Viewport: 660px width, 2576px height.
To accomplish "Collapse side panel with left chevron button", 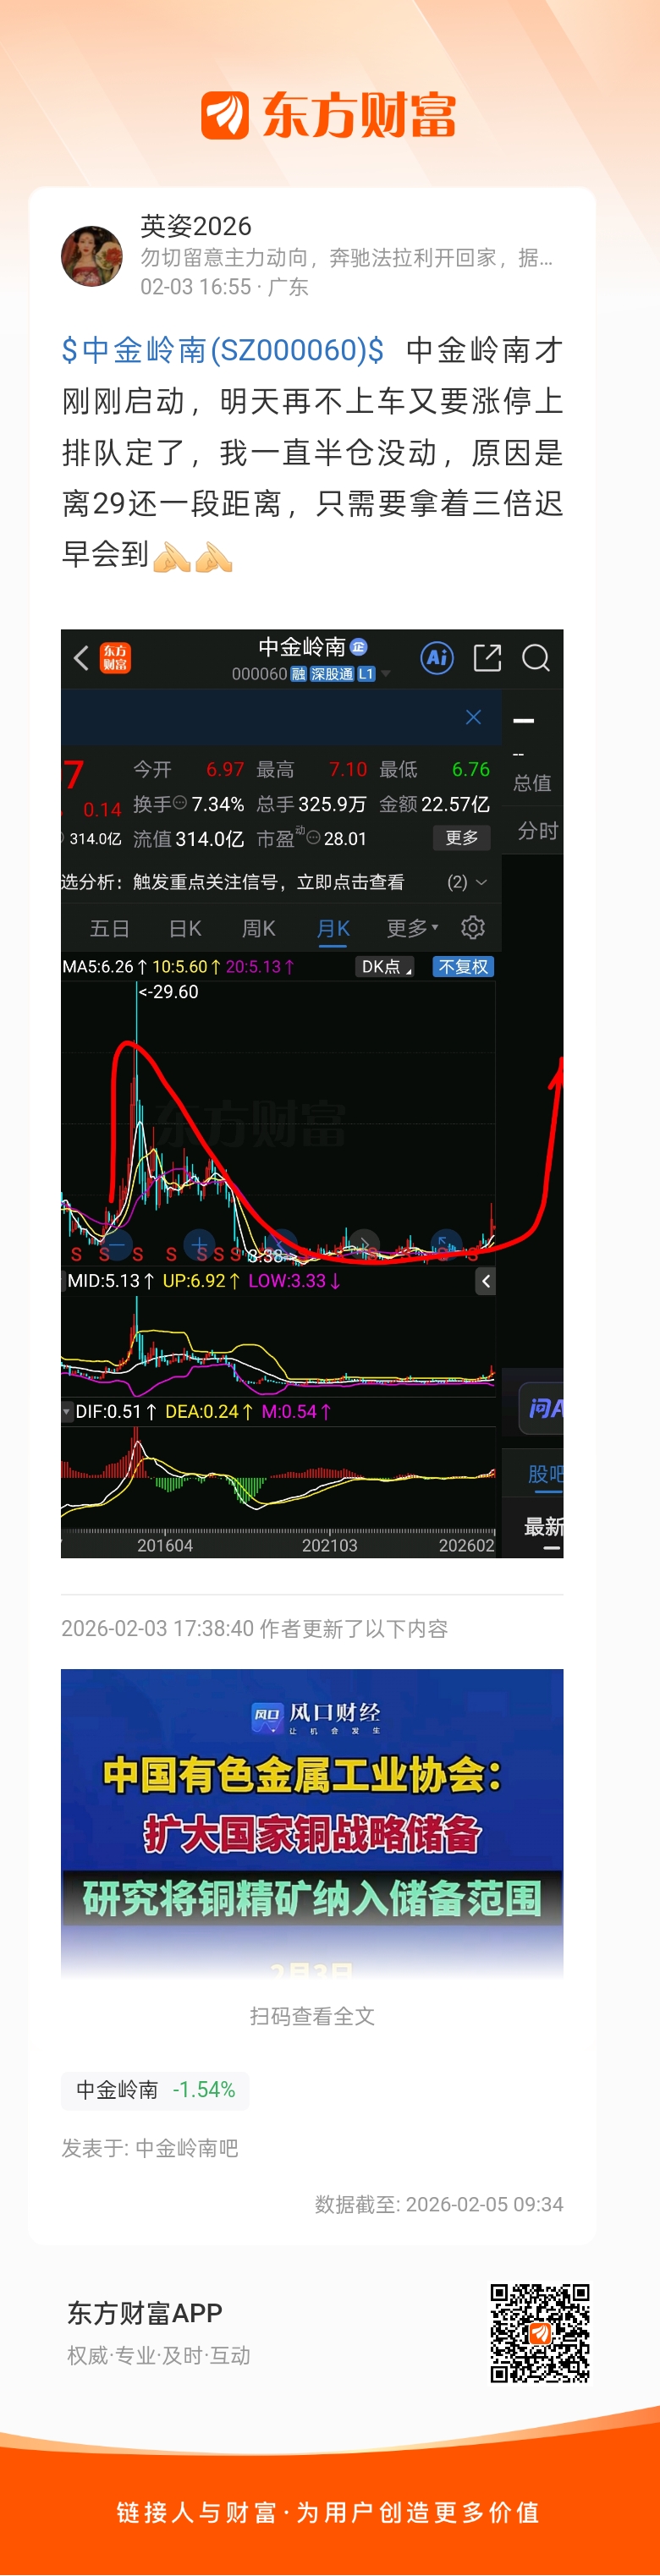I will click(485, 1281).
